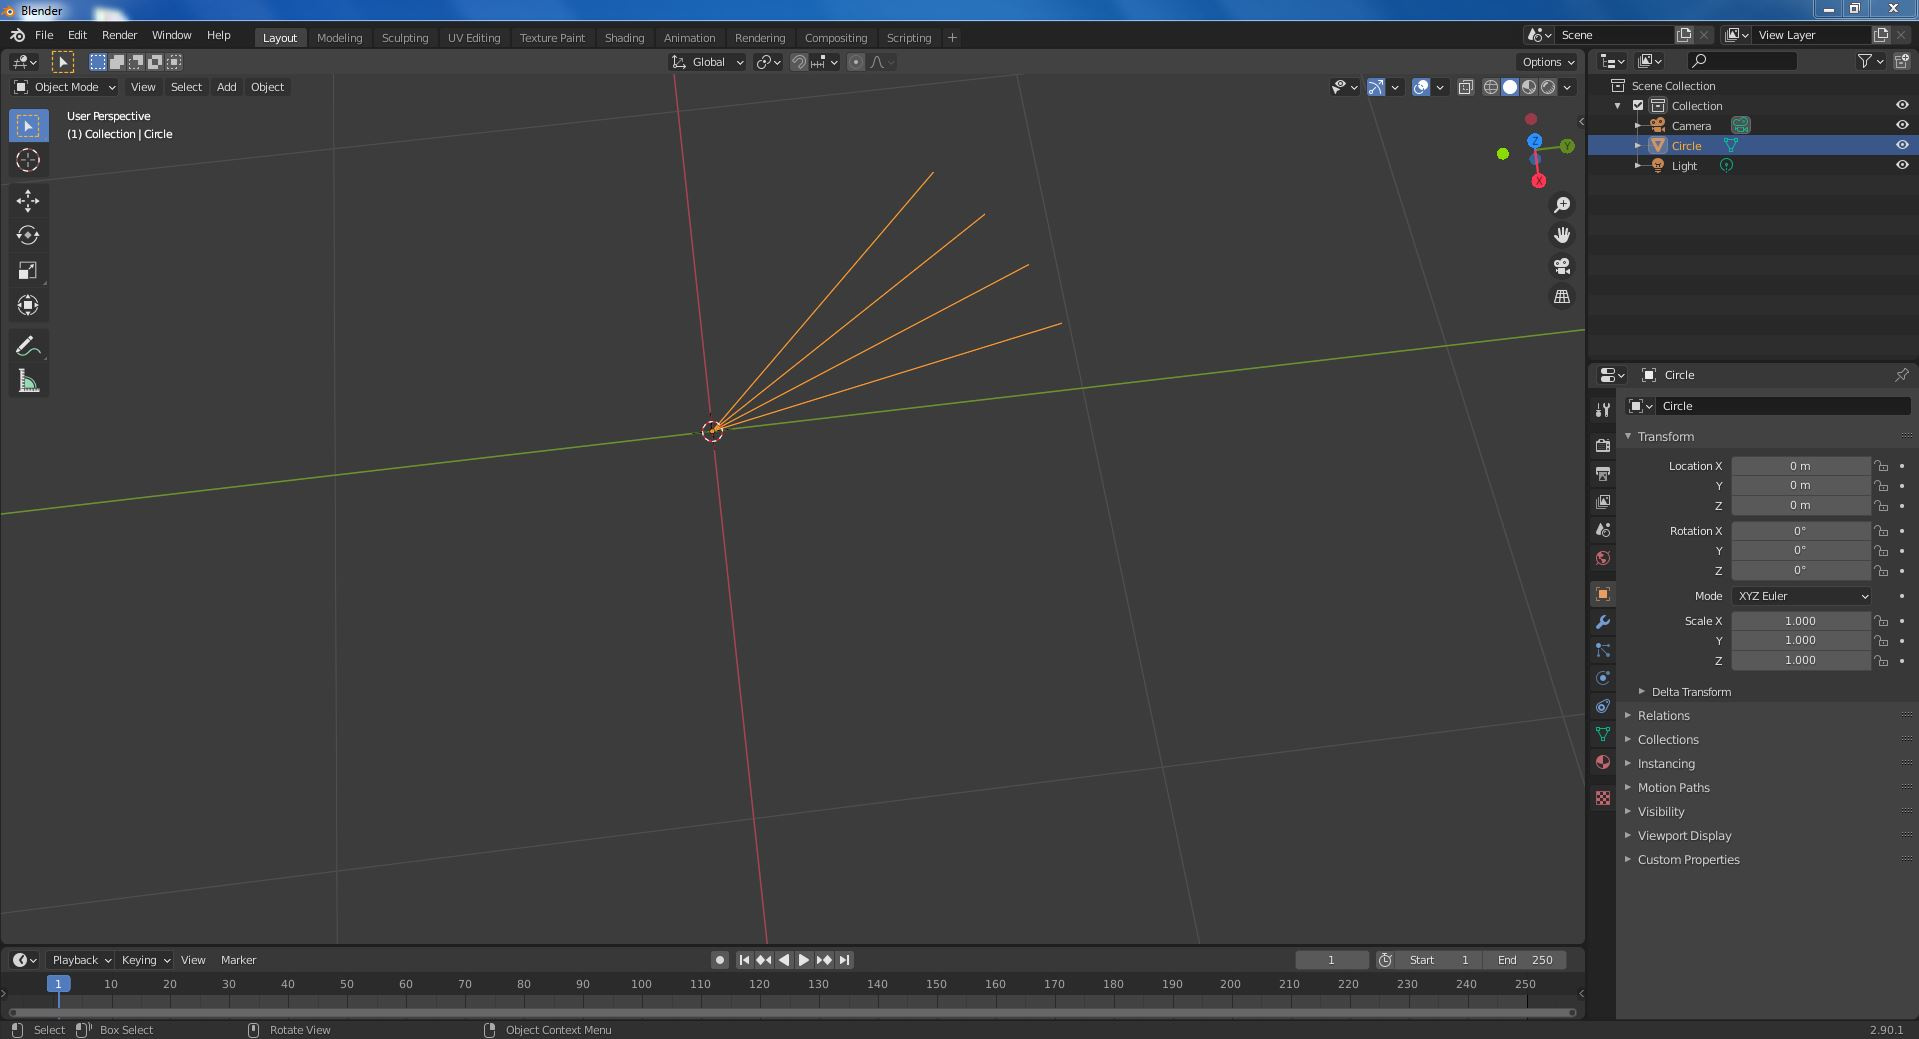This screenshot has height=1039, width=1919.
Task: Switch orthographic perspective grid icon
Action: click(x=1561, y=297)
